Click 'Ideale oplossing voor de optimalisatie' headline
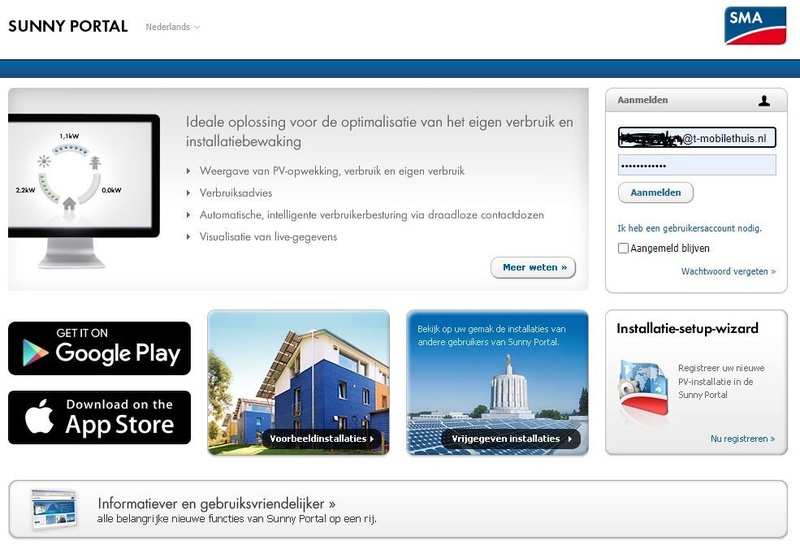 pyautogui.click(x=379, y=132)
